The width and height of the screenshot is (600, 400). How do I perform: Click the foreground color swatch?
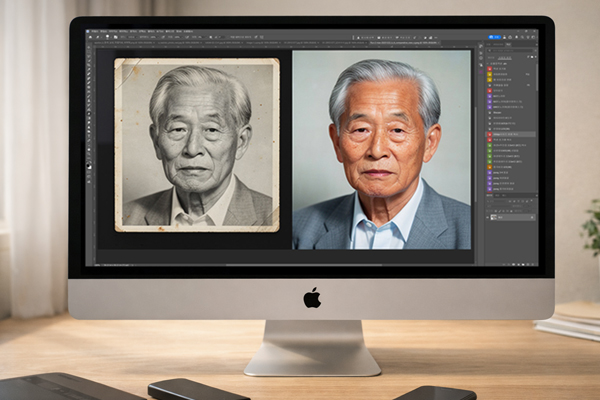pyautogui.click(x=87, y=163)
